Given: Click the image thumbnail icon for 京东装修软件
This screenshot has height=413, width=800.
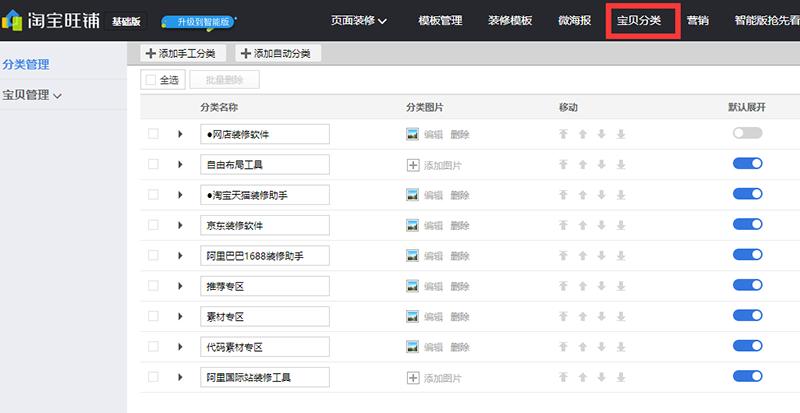Looking at the screenshot, I should click(x=412, y=225).
